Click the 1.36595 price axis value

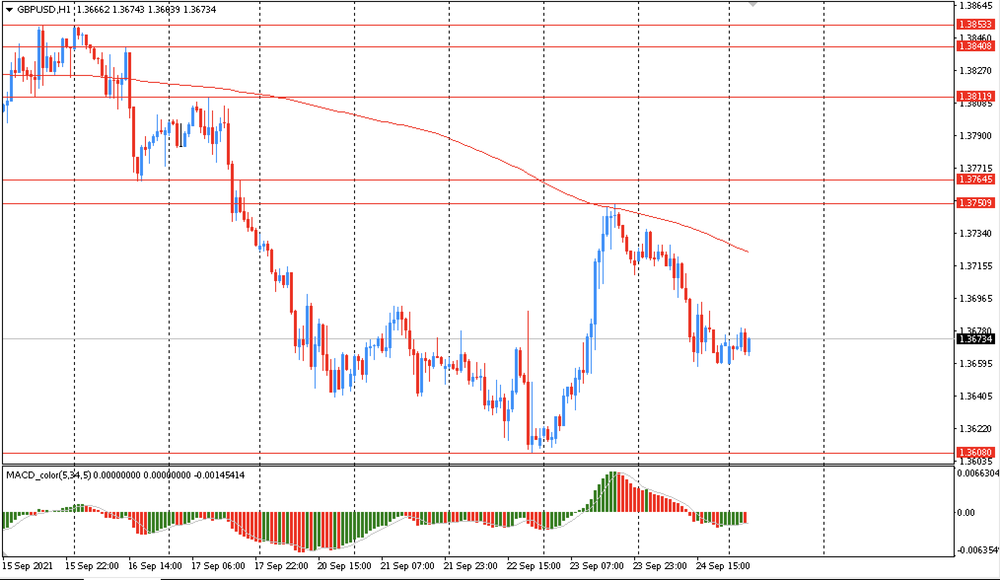[976, 364]
